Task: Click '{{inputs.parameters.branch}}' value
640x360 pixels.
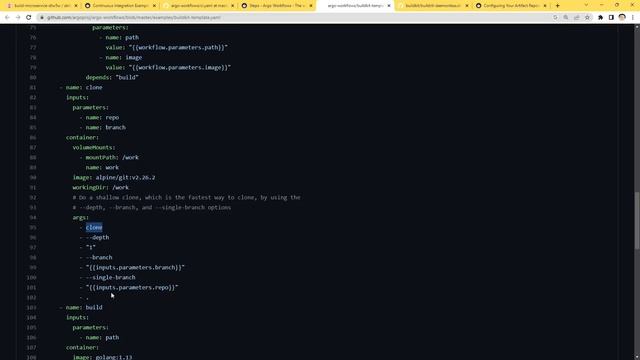Action: [x=135, y=267]
